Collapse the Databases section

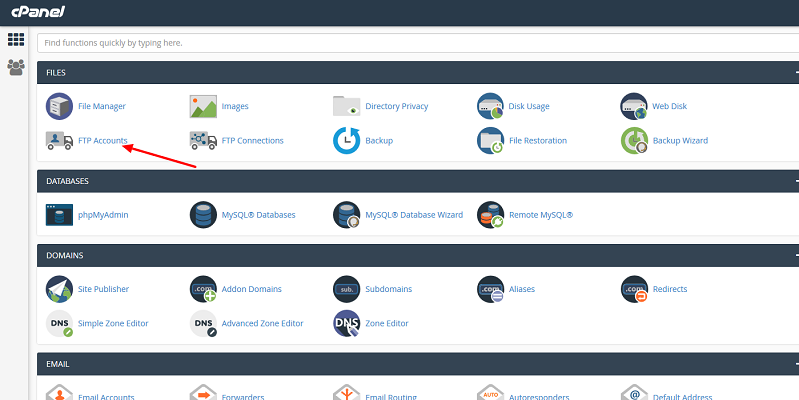795,181
